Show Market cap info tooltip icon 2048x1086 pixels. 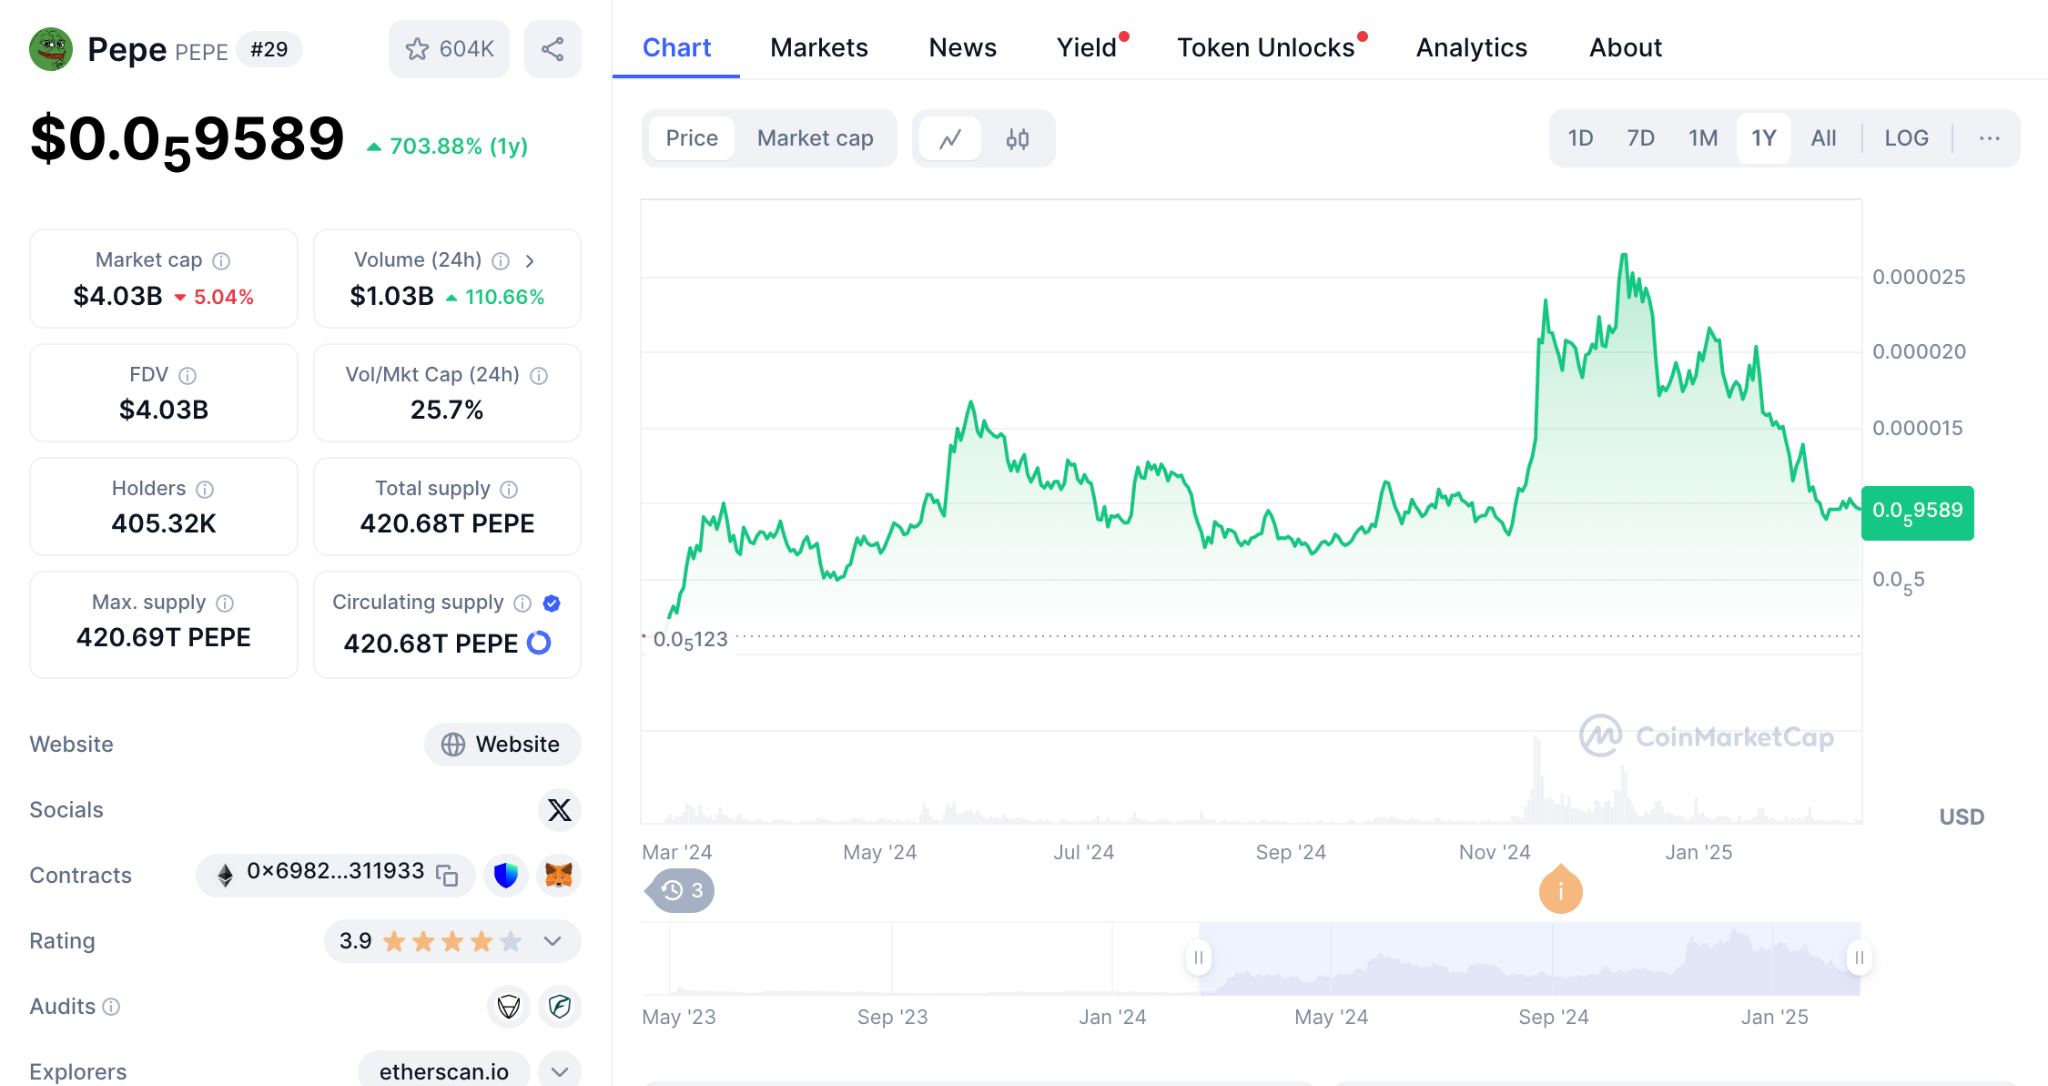[x=222, y=261]
